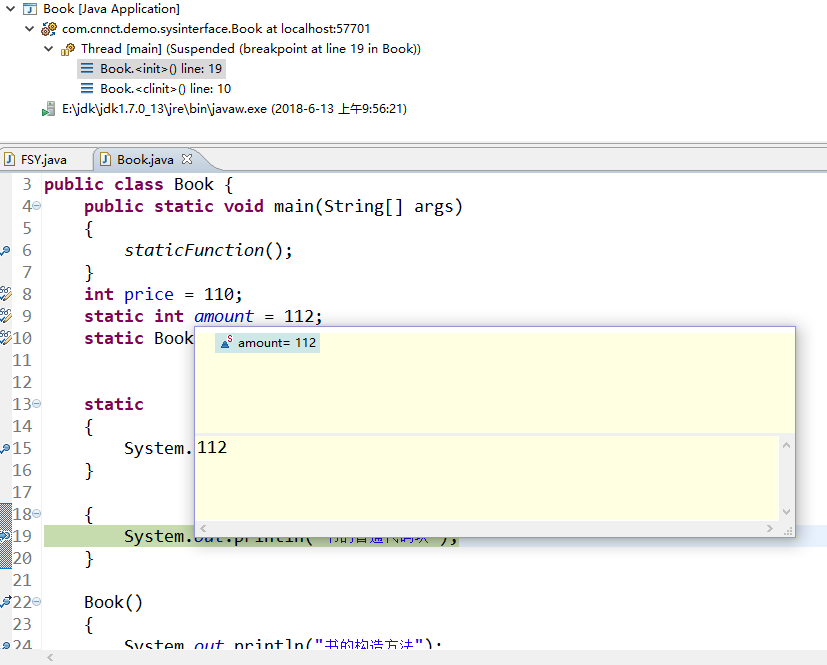Switch to the FSY.java editor tab
The width and height of the screenshot is (827, 665).
point(43,160)
